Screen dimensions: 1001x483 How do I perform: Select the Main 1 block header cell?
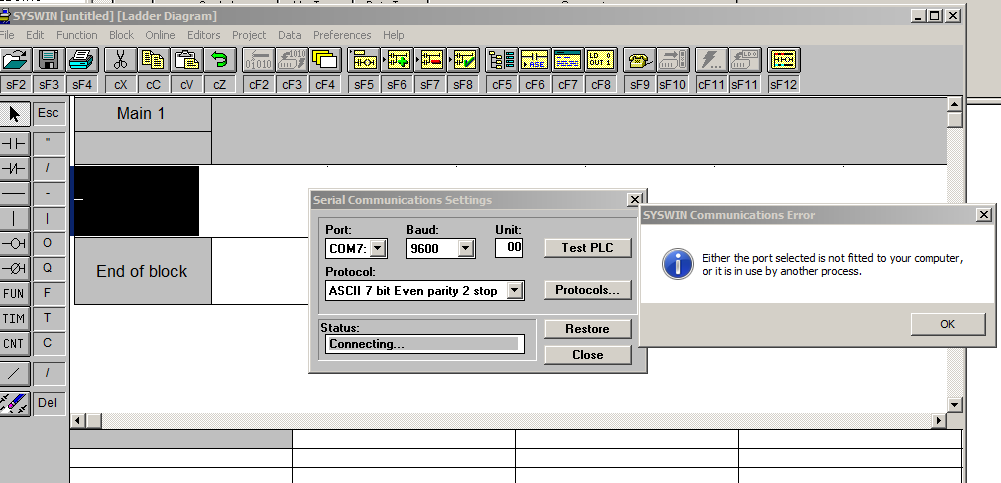pyautogui.click(x=143, y=114)
